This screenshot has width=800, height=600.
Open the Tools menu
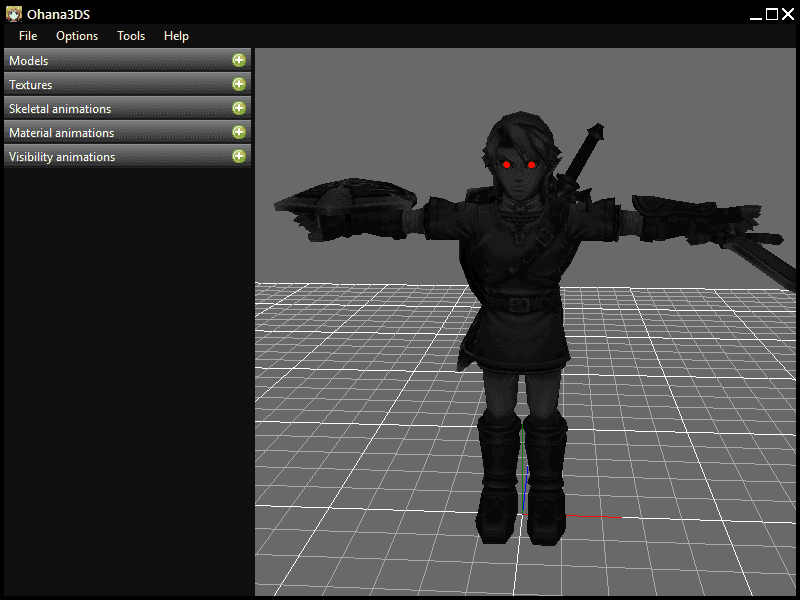click(131, 36)
